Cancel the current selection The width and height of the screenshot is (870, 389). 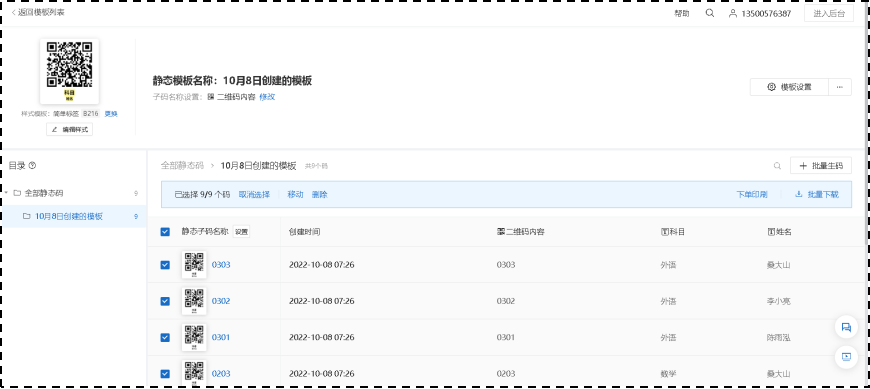click(x=254, y=194)
